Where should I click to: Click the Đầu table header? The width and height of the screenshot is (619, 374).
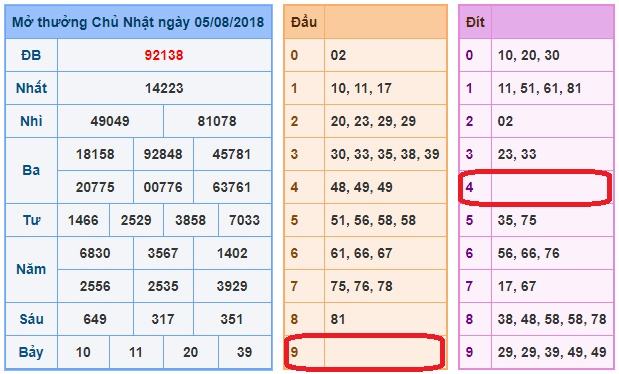[304, 22]
